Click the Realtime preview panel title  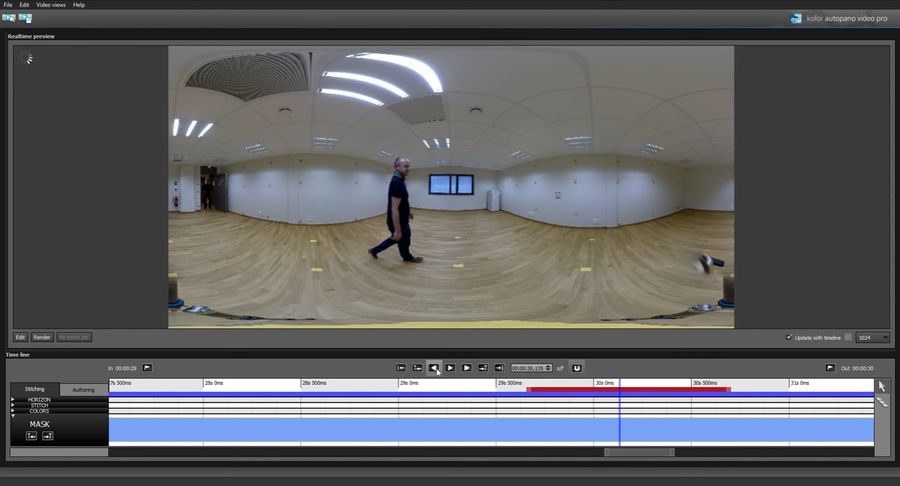pos(31,36)
